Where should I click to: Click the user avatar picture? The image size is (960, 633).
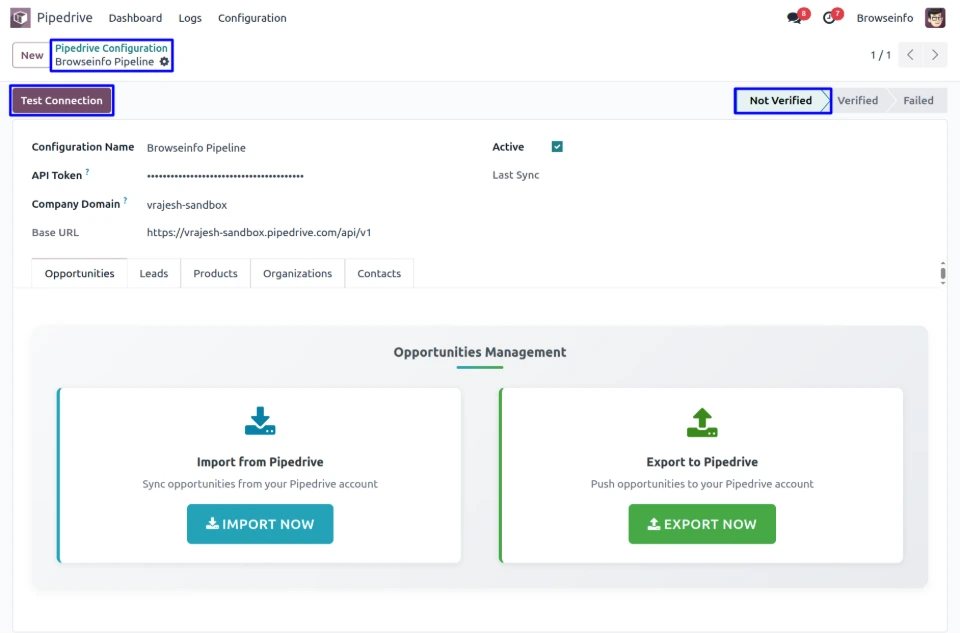[x=935, y=18]
